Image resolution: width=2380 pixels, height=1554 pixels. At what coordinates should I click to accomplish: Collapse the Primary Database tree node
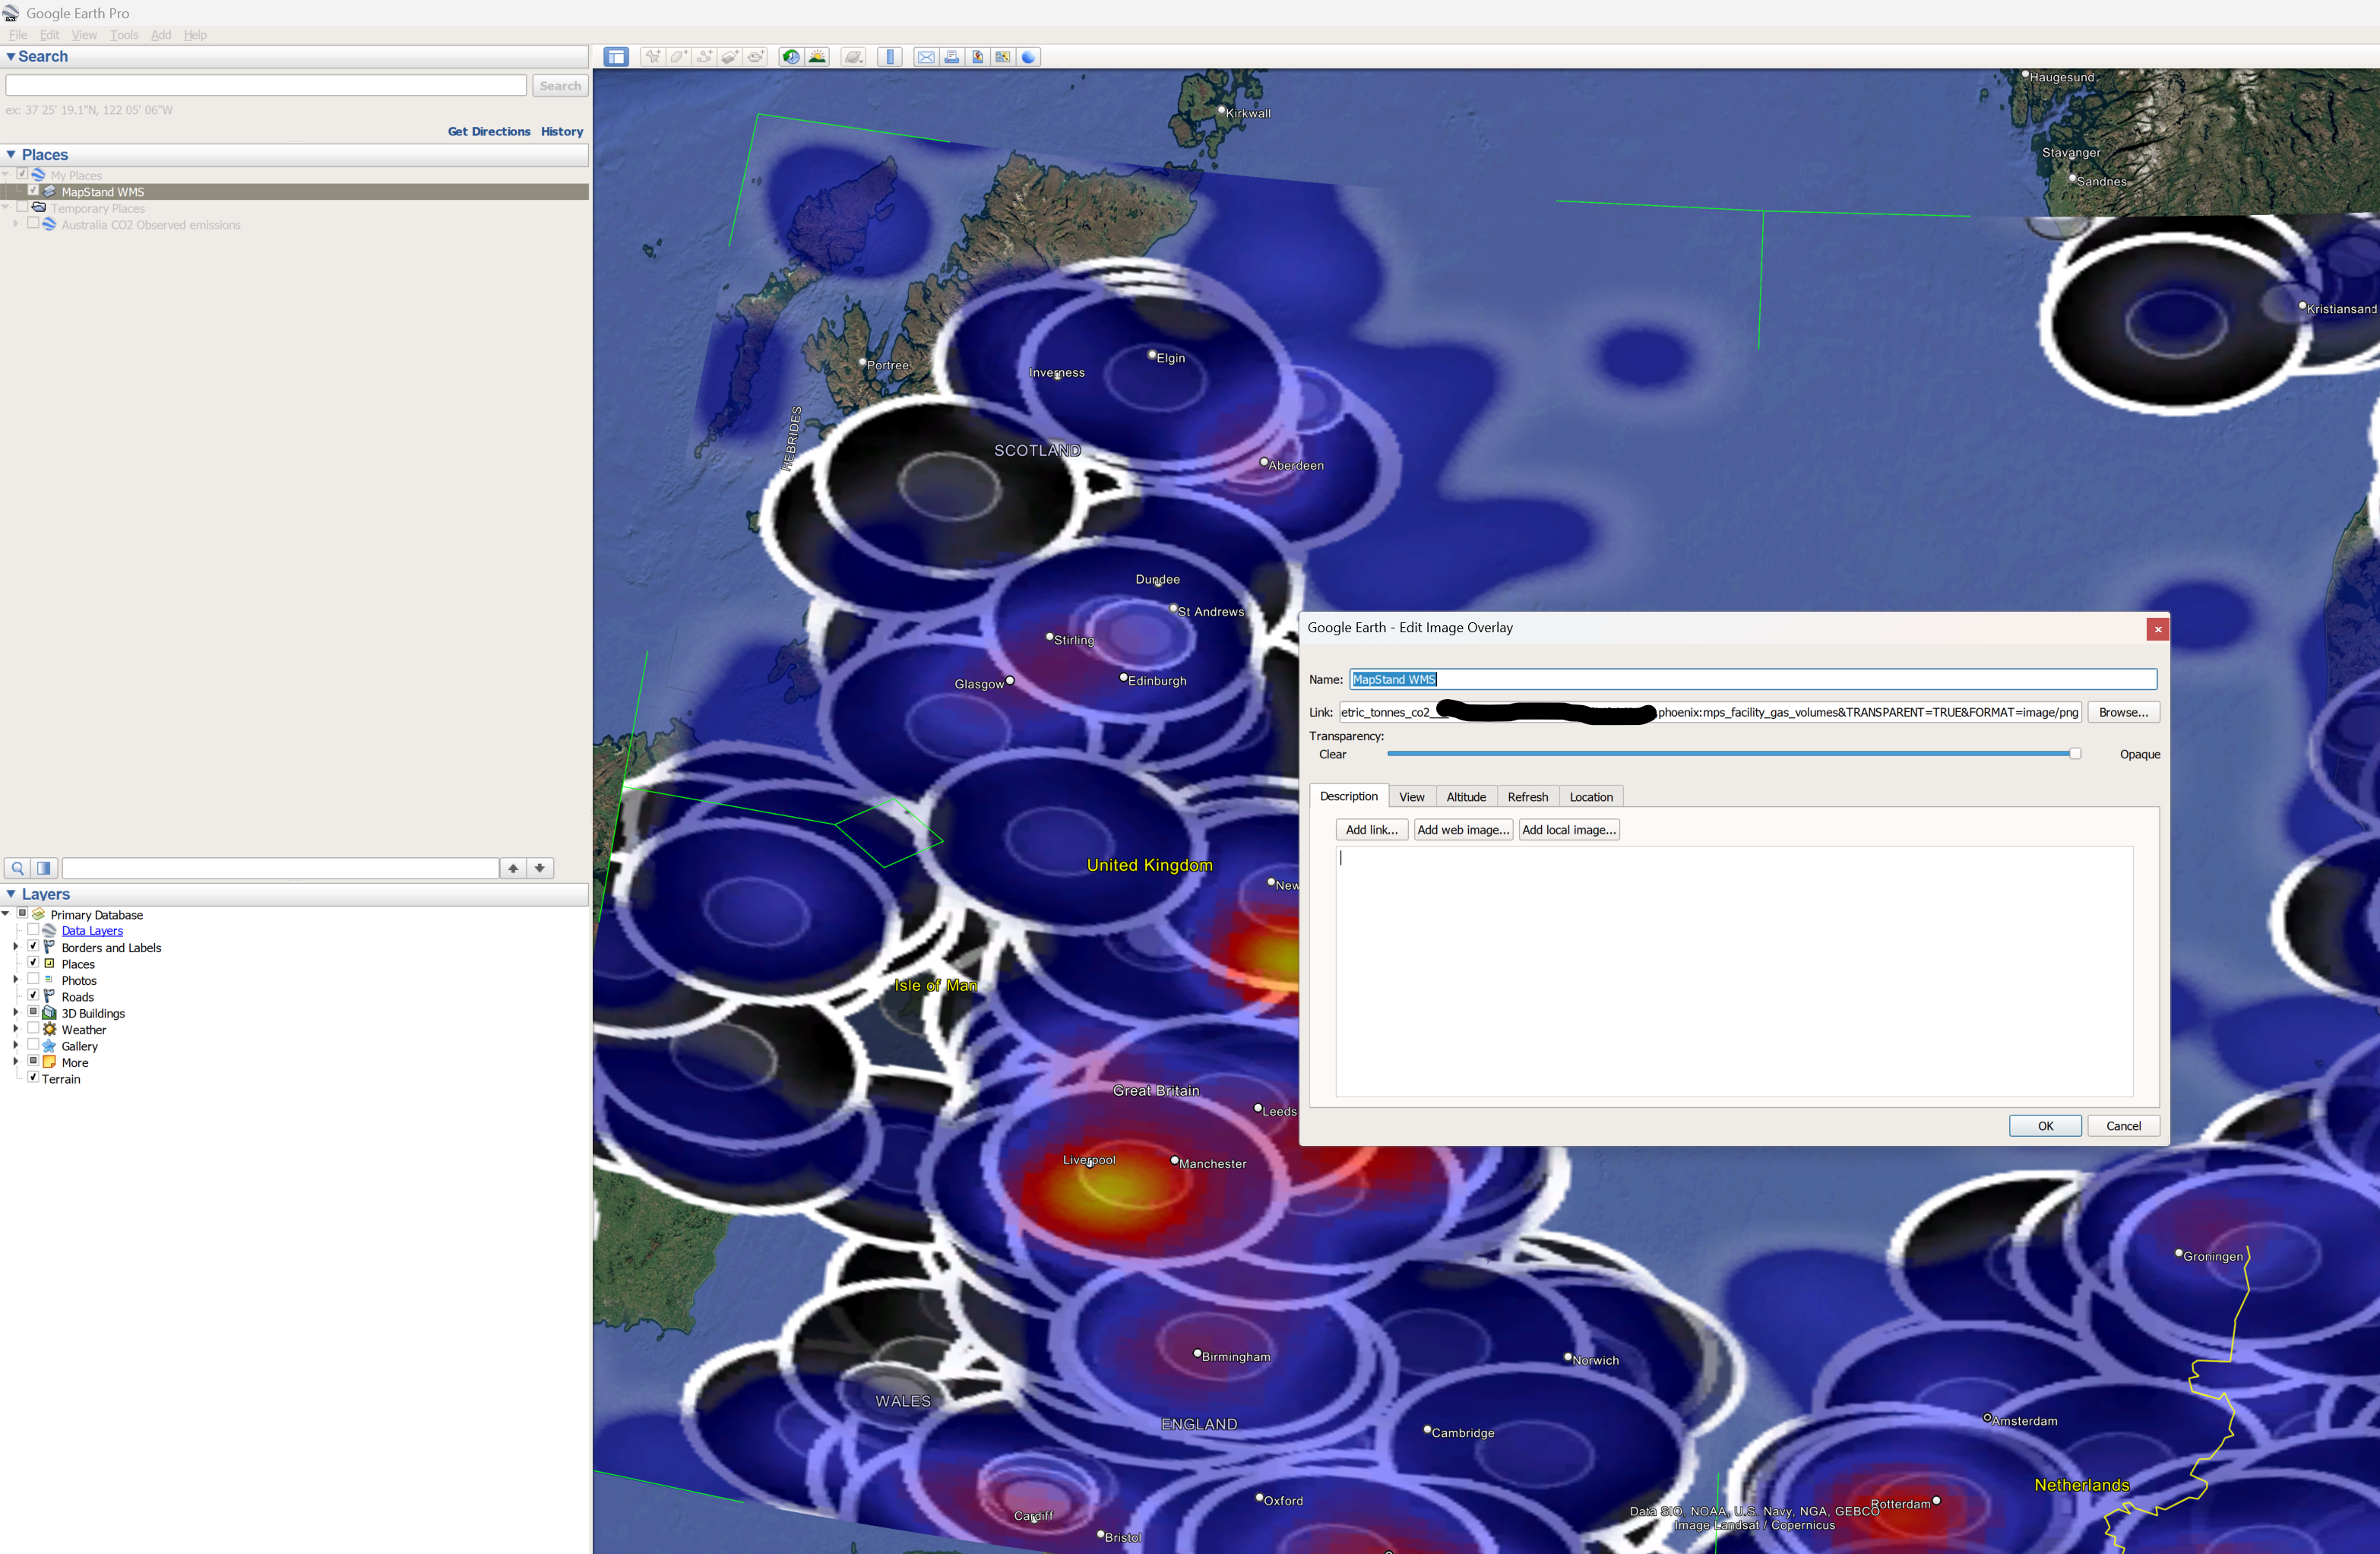(x=6, y=914)
